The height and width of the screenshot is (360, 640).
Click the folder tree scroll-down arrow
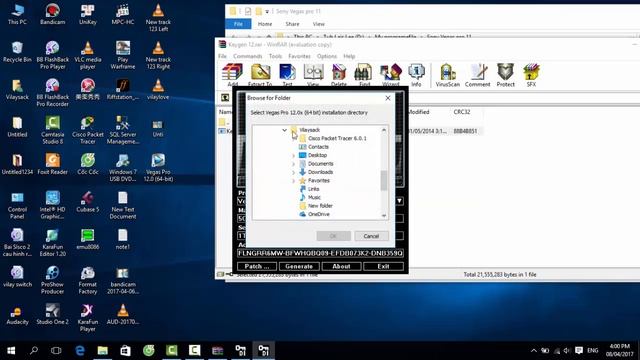pyautogui.click(x=384, y=216)
